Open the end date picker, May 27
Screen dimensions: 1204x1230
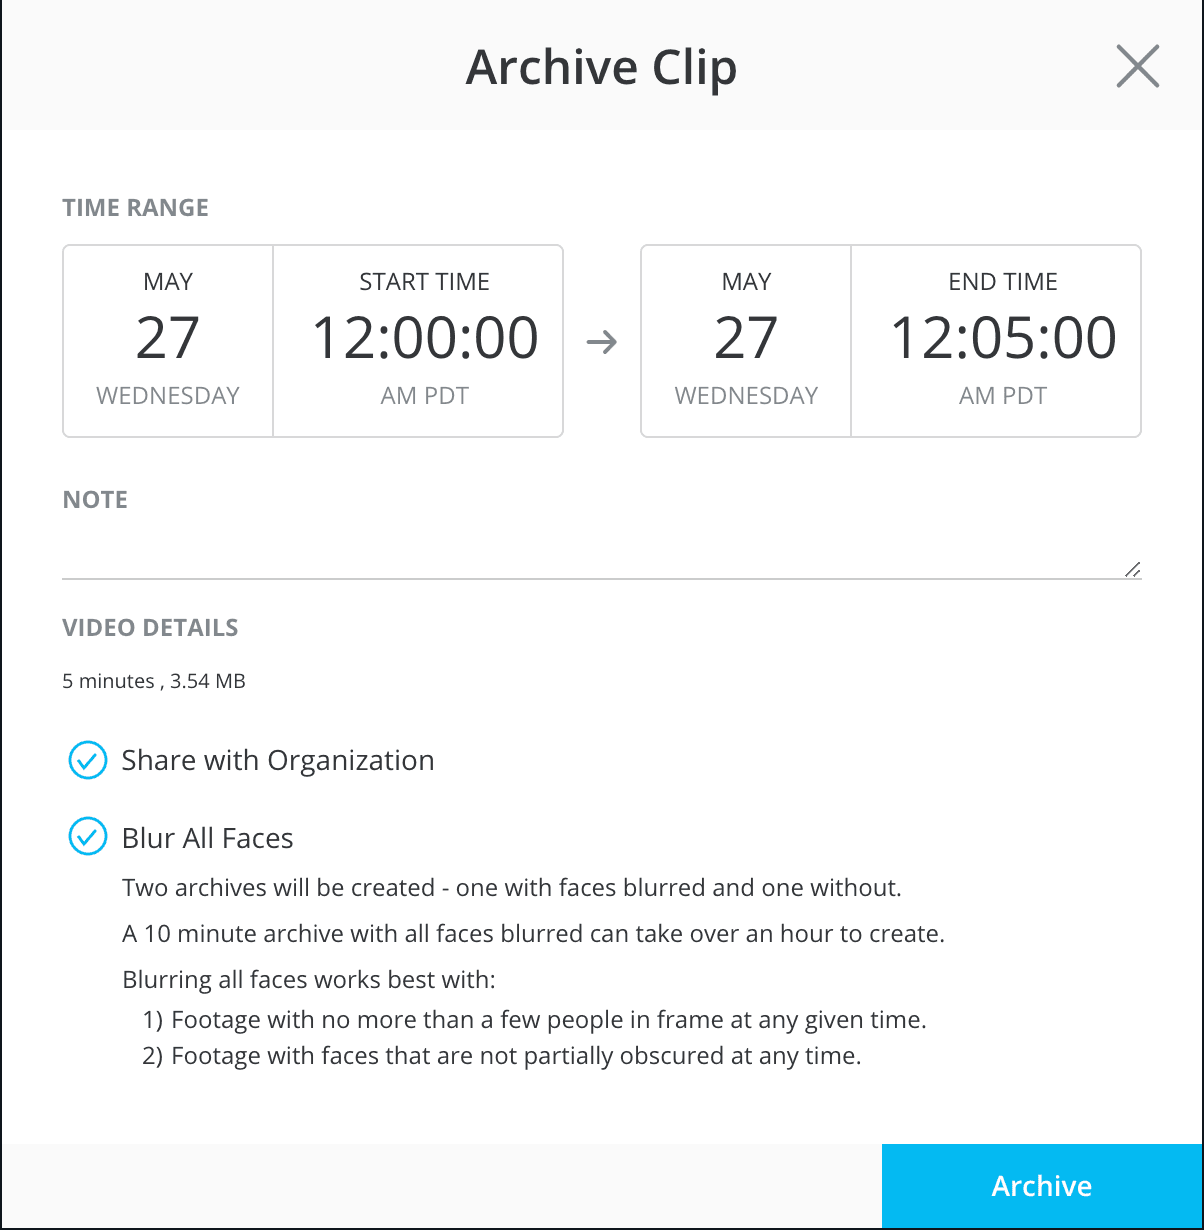[746, 341]
